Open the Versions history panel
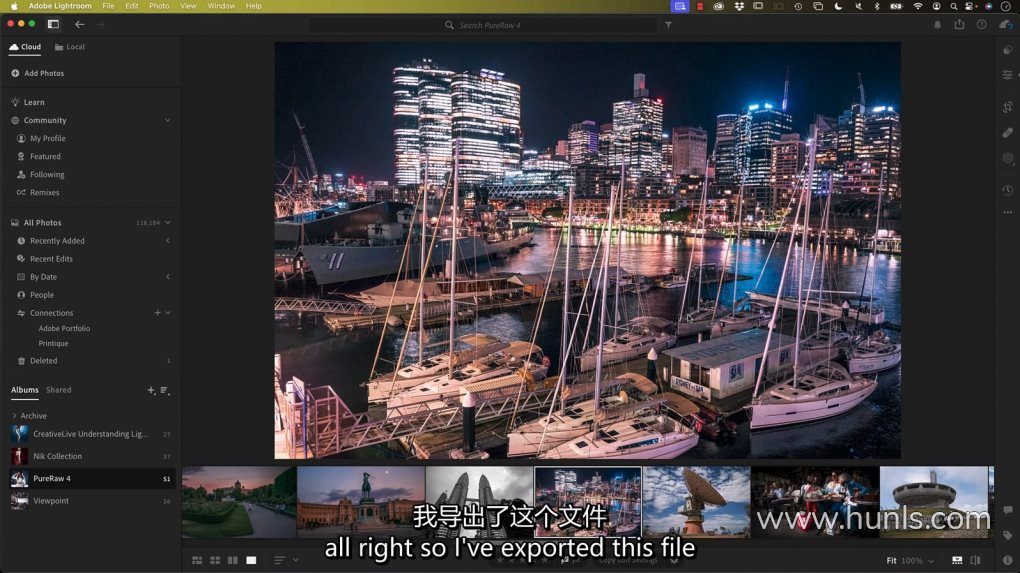This screenshot has height=573, width=1020. (x=1008, y=190)
